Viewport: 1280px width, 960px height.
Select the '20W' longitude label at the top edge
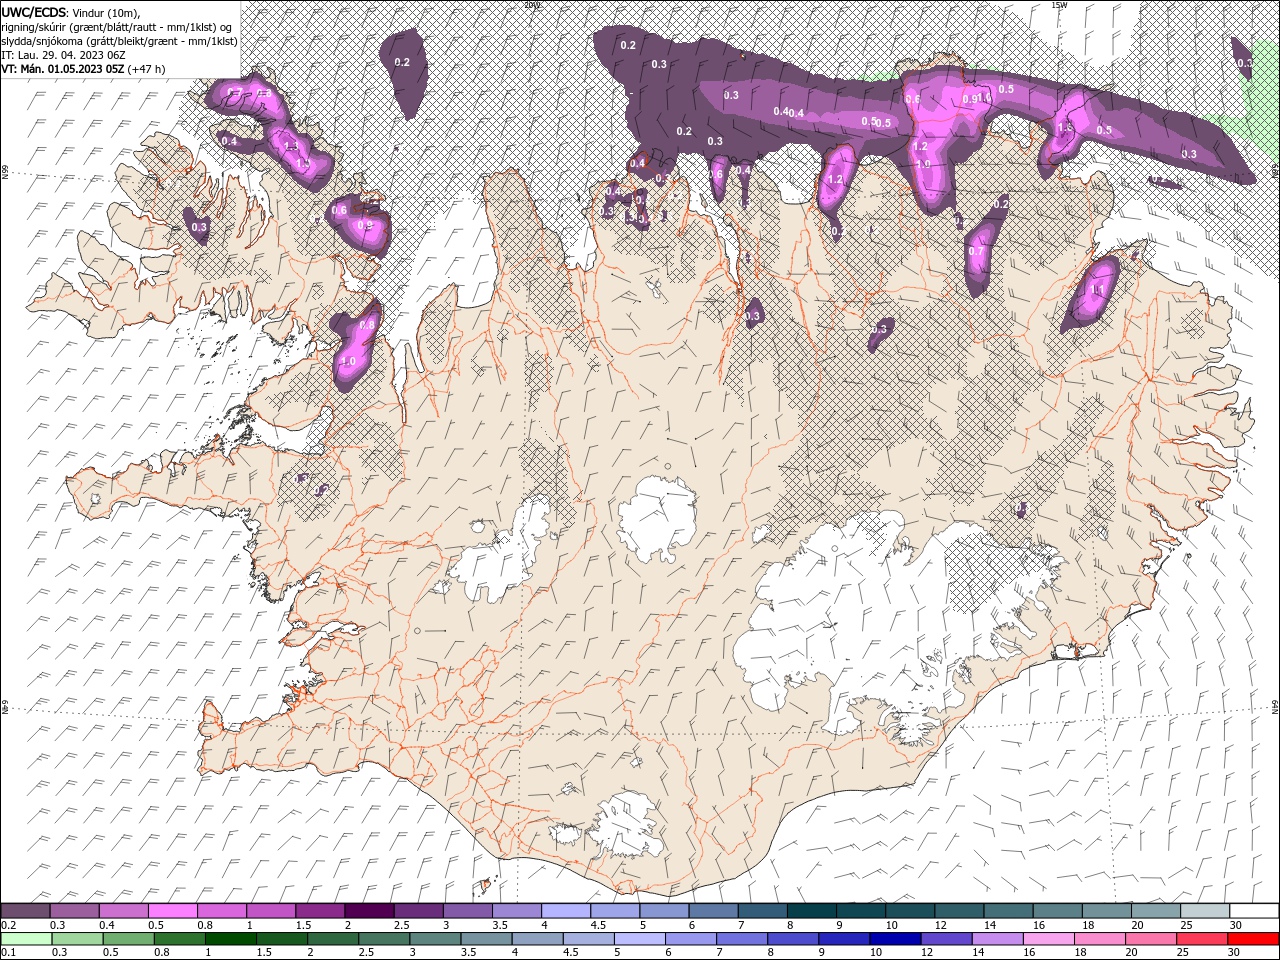(531, 4)
